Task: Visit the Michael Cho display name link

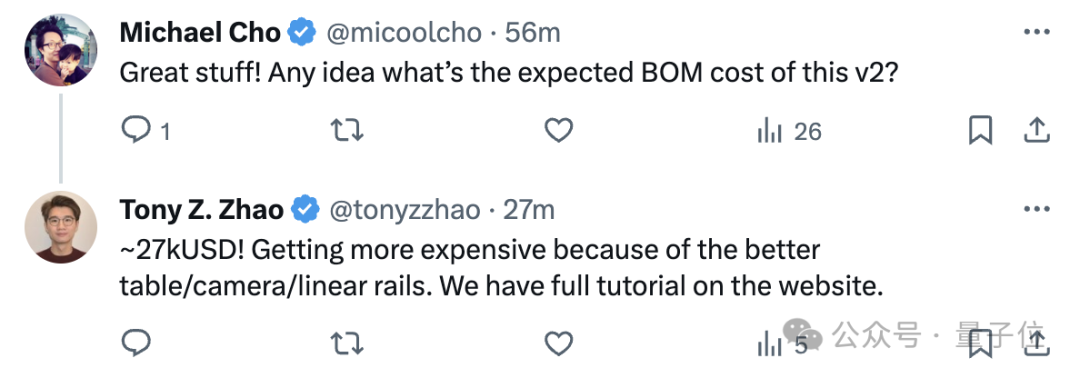Action: 200,32
